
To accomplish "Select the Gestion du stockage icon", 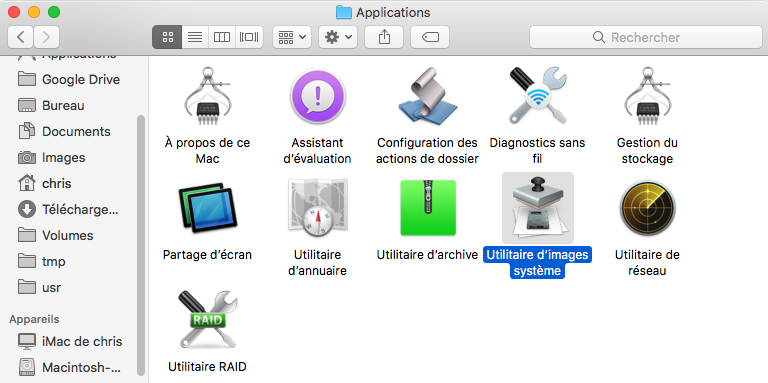I will [x=648, y=96].
